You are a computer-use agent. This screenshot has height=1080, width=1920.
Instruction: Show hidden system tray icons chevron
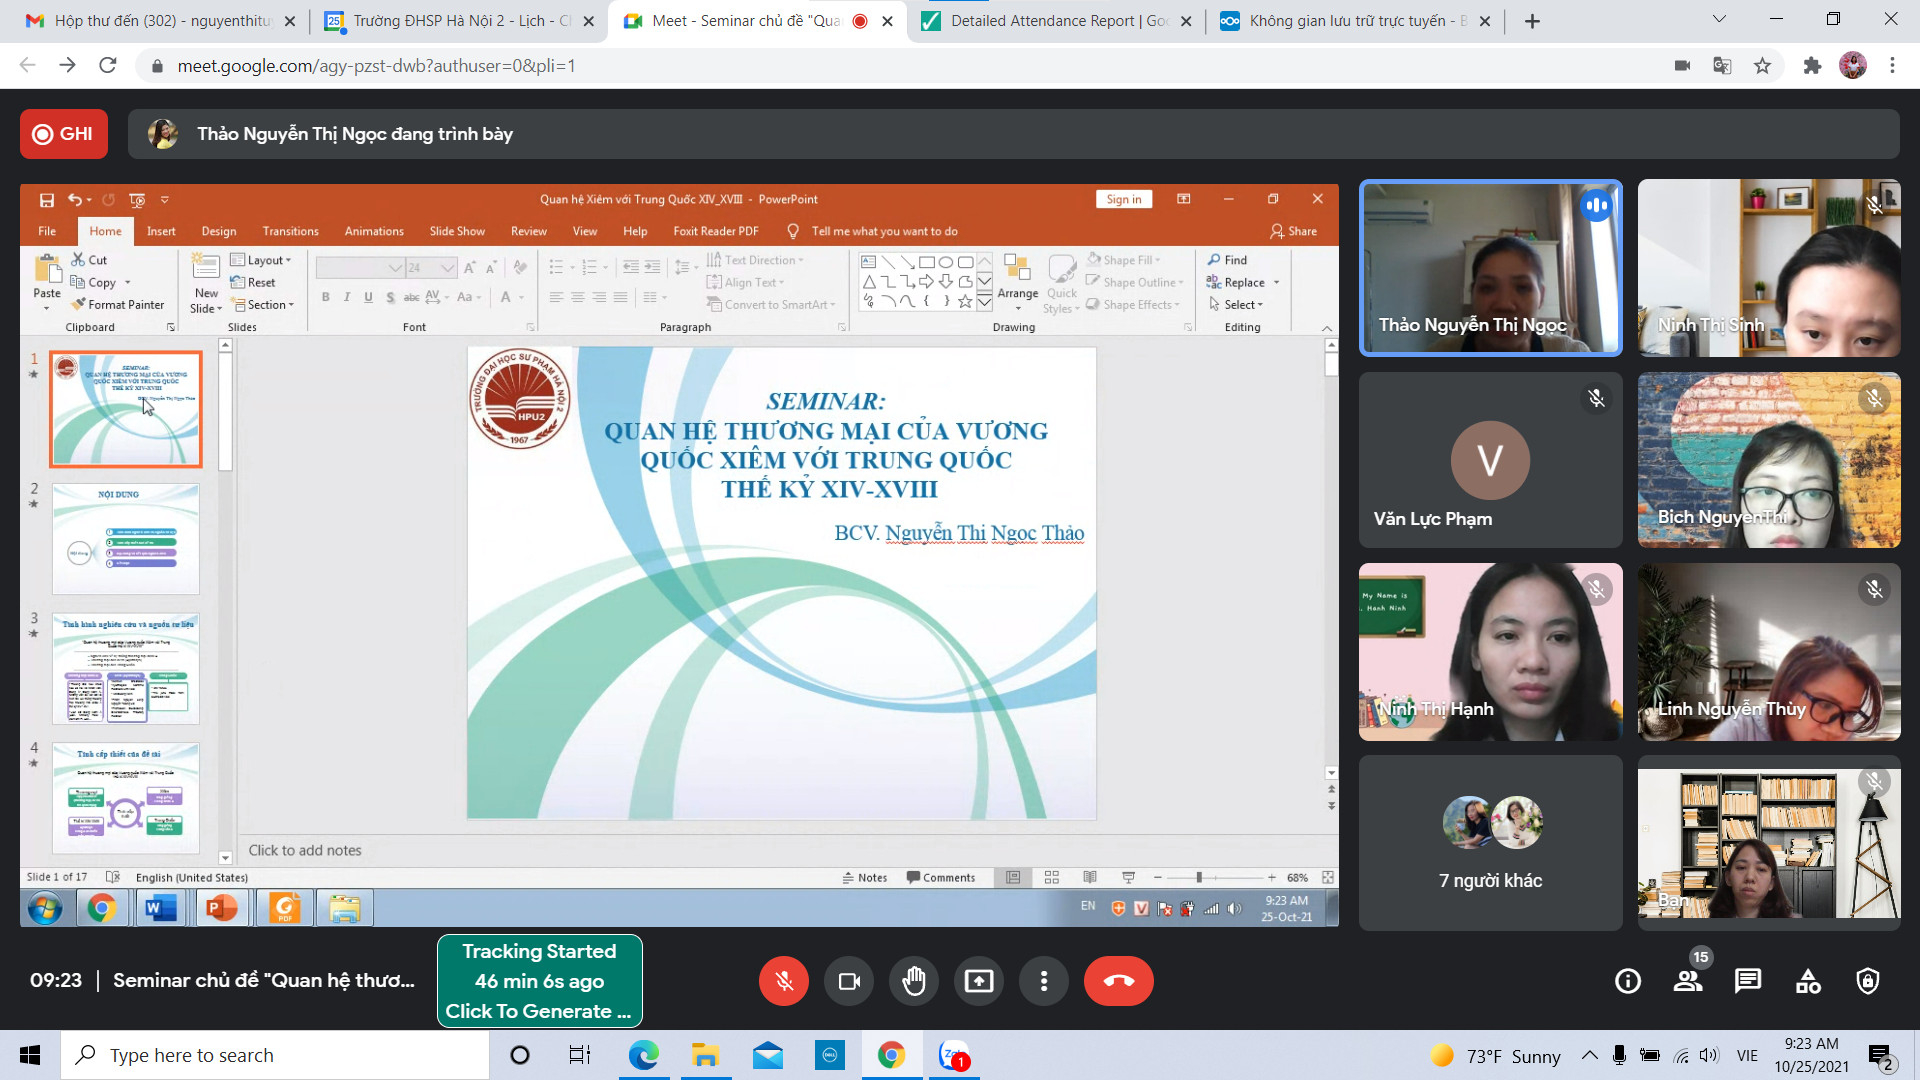coord(1589,1055)
